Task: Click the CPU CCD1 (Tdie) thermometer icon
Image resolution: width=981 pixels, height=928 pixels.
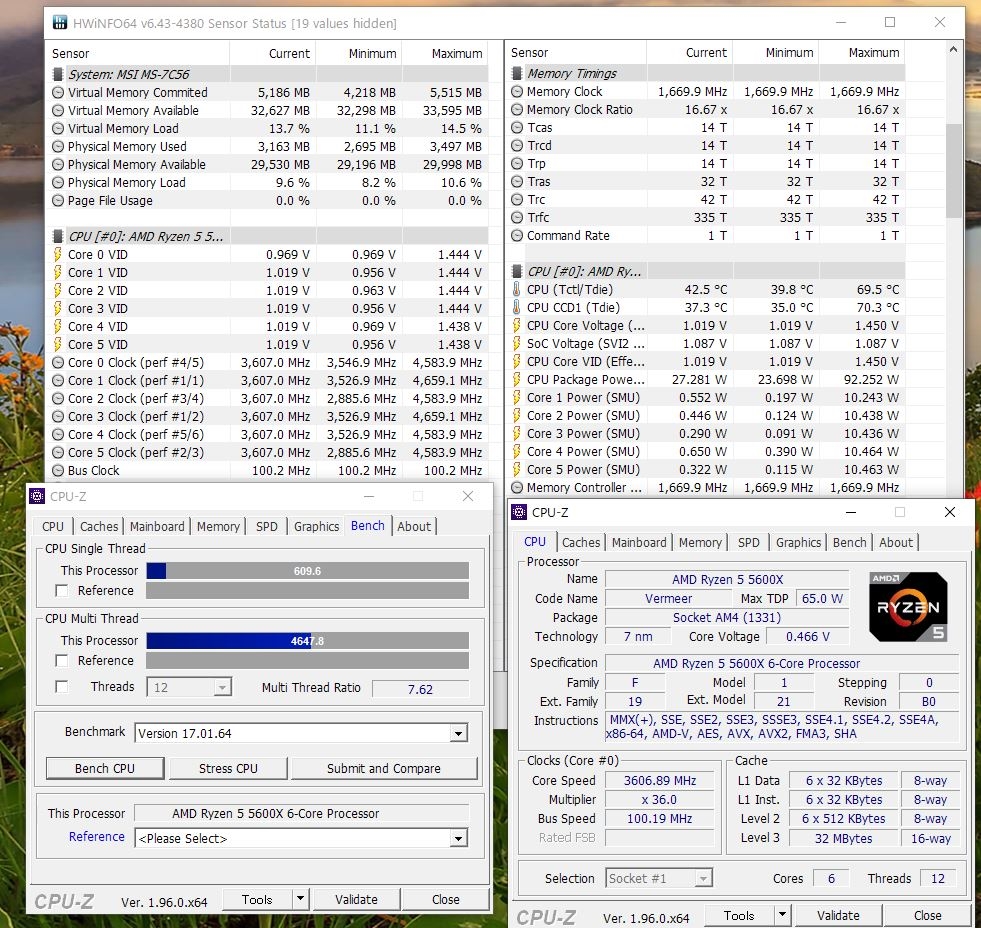Action: 516,308
